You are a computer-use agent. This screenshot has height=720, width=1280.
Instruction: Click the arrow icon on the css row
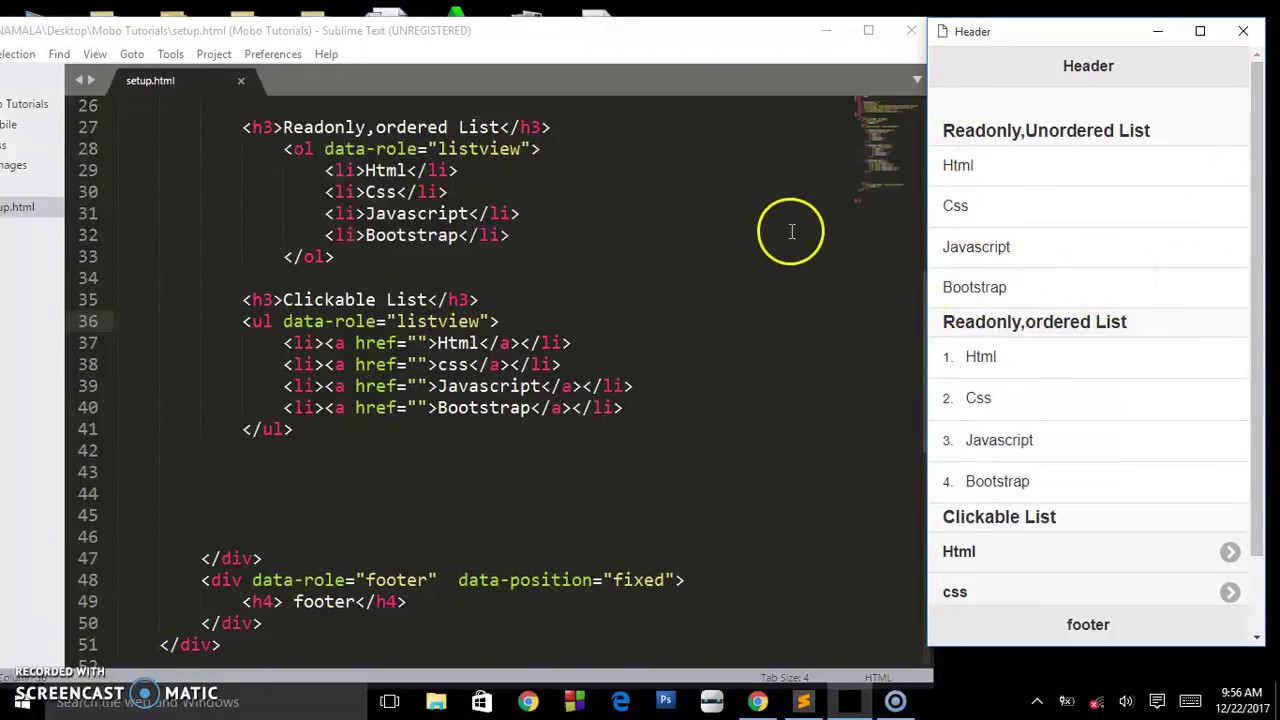coord(1230,593)
